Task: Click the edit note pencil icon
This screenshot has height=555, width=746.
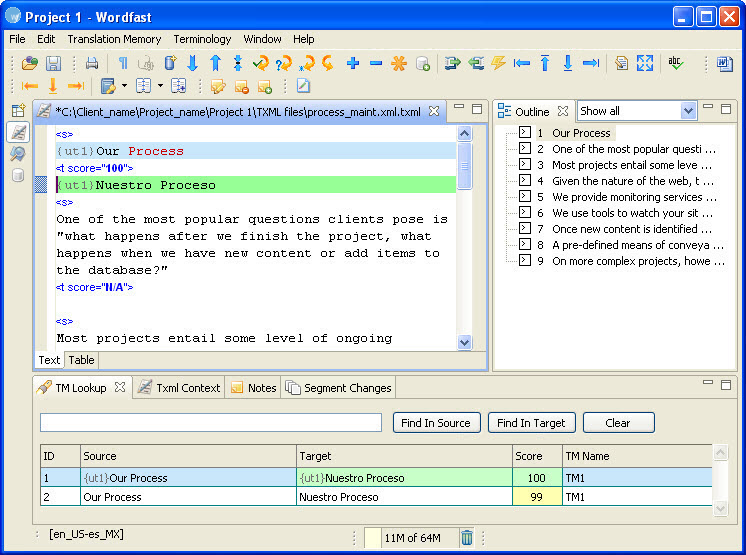Action: 218,86
